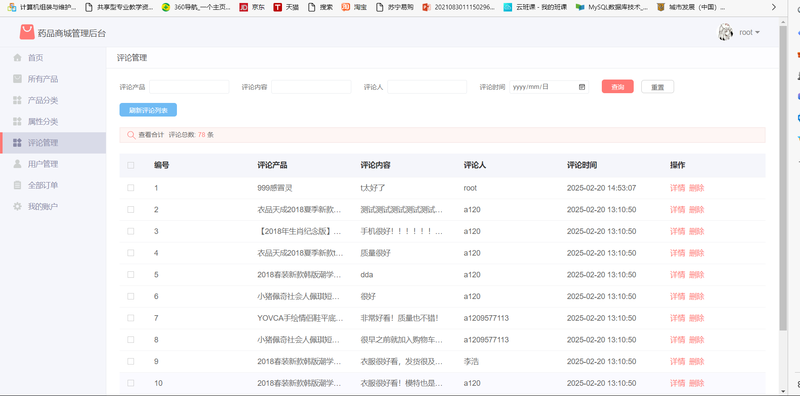Image resolution: width=800 pixels, height=396 pixels.
Task: Check the row 1 checkbox
Action: point(131,188)
